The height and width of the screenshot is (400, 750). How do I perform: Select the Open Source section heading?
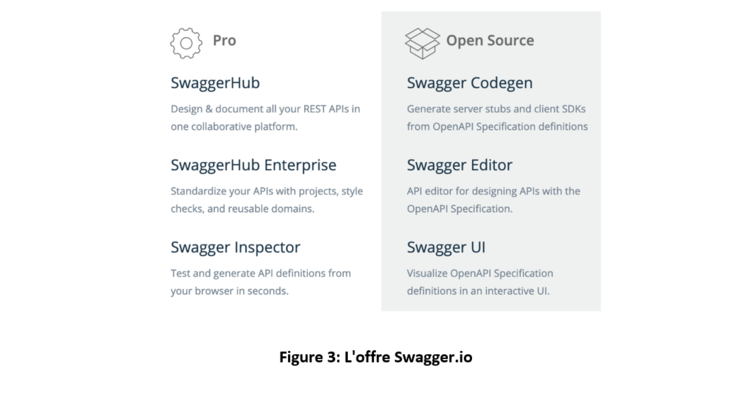(x=490, y=41)
